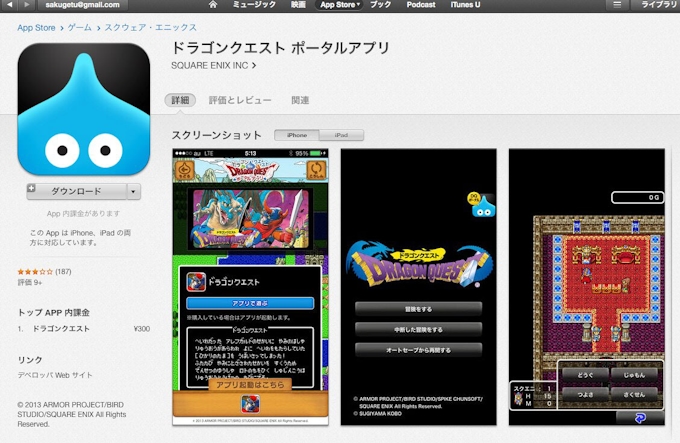Expand the download button dropdown arrow
Screen dimensions: 680x443
click(133, 191)
